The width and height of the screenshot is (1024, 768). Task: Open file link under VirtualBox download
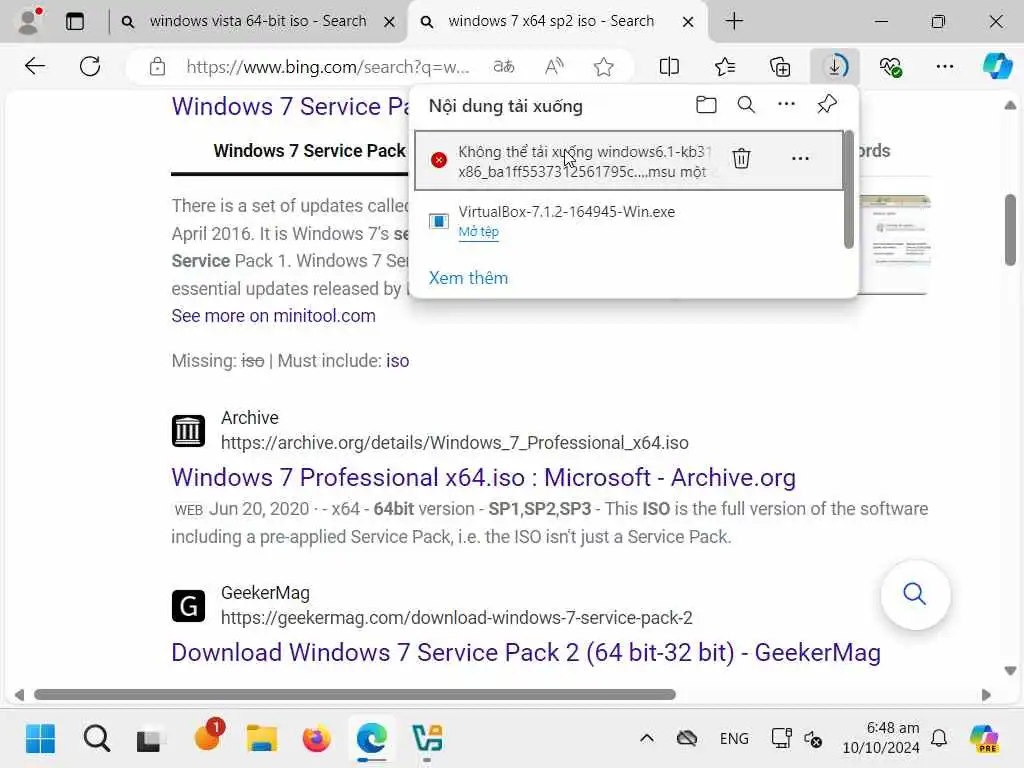click(x=479, y=232)
